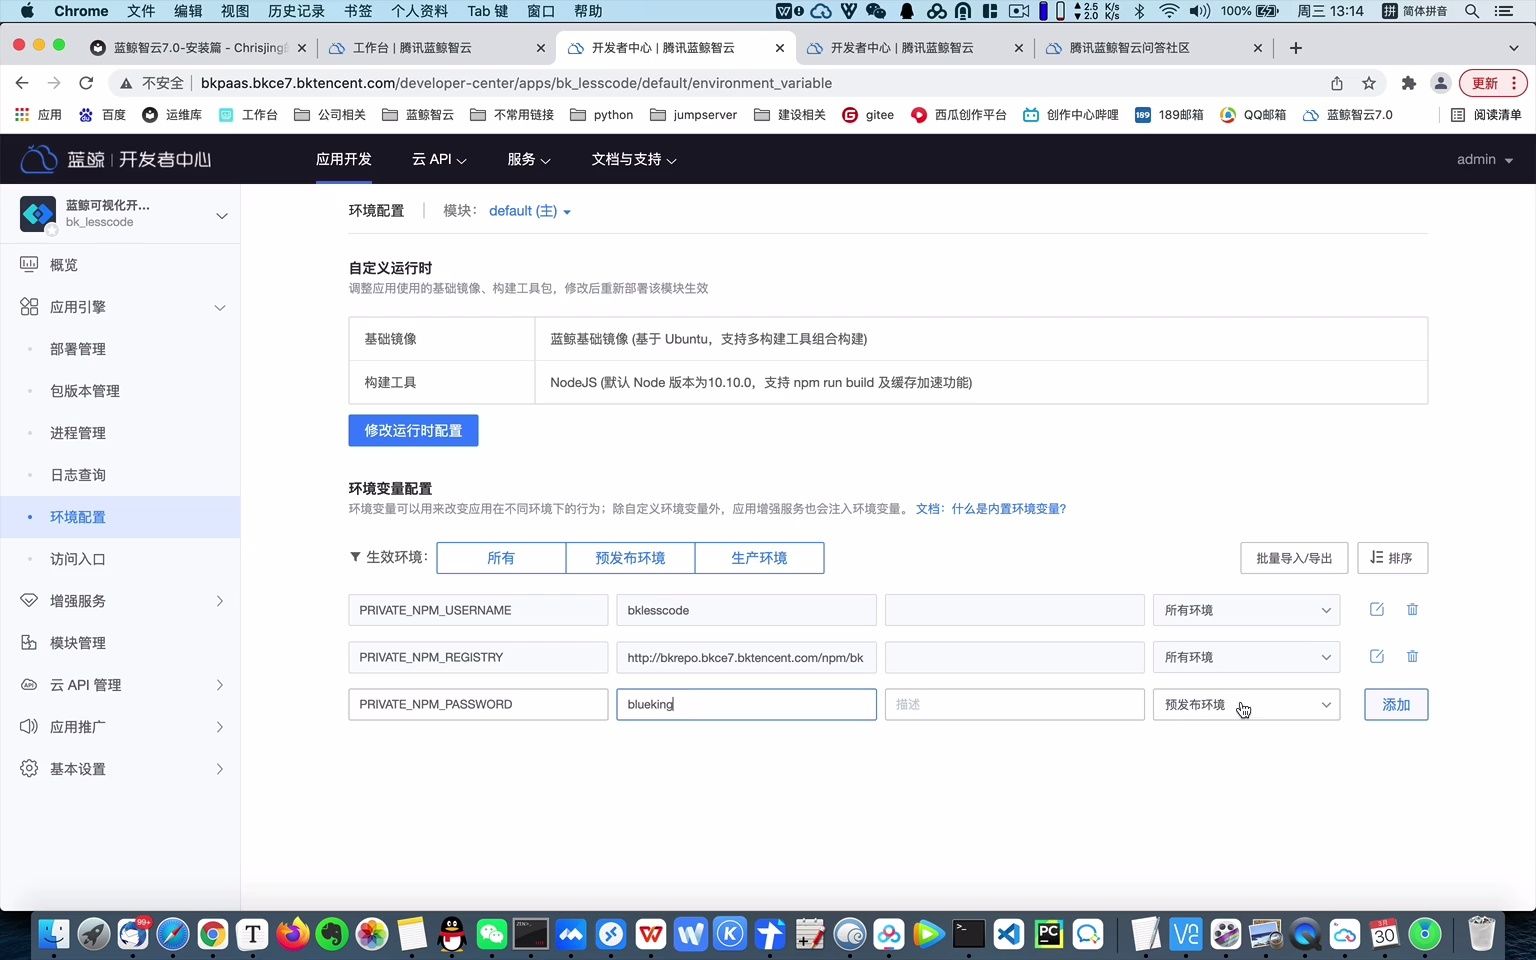Filter variables by 预发布环境
Viewport: 1536px width, 960px height.
(630, 558)
